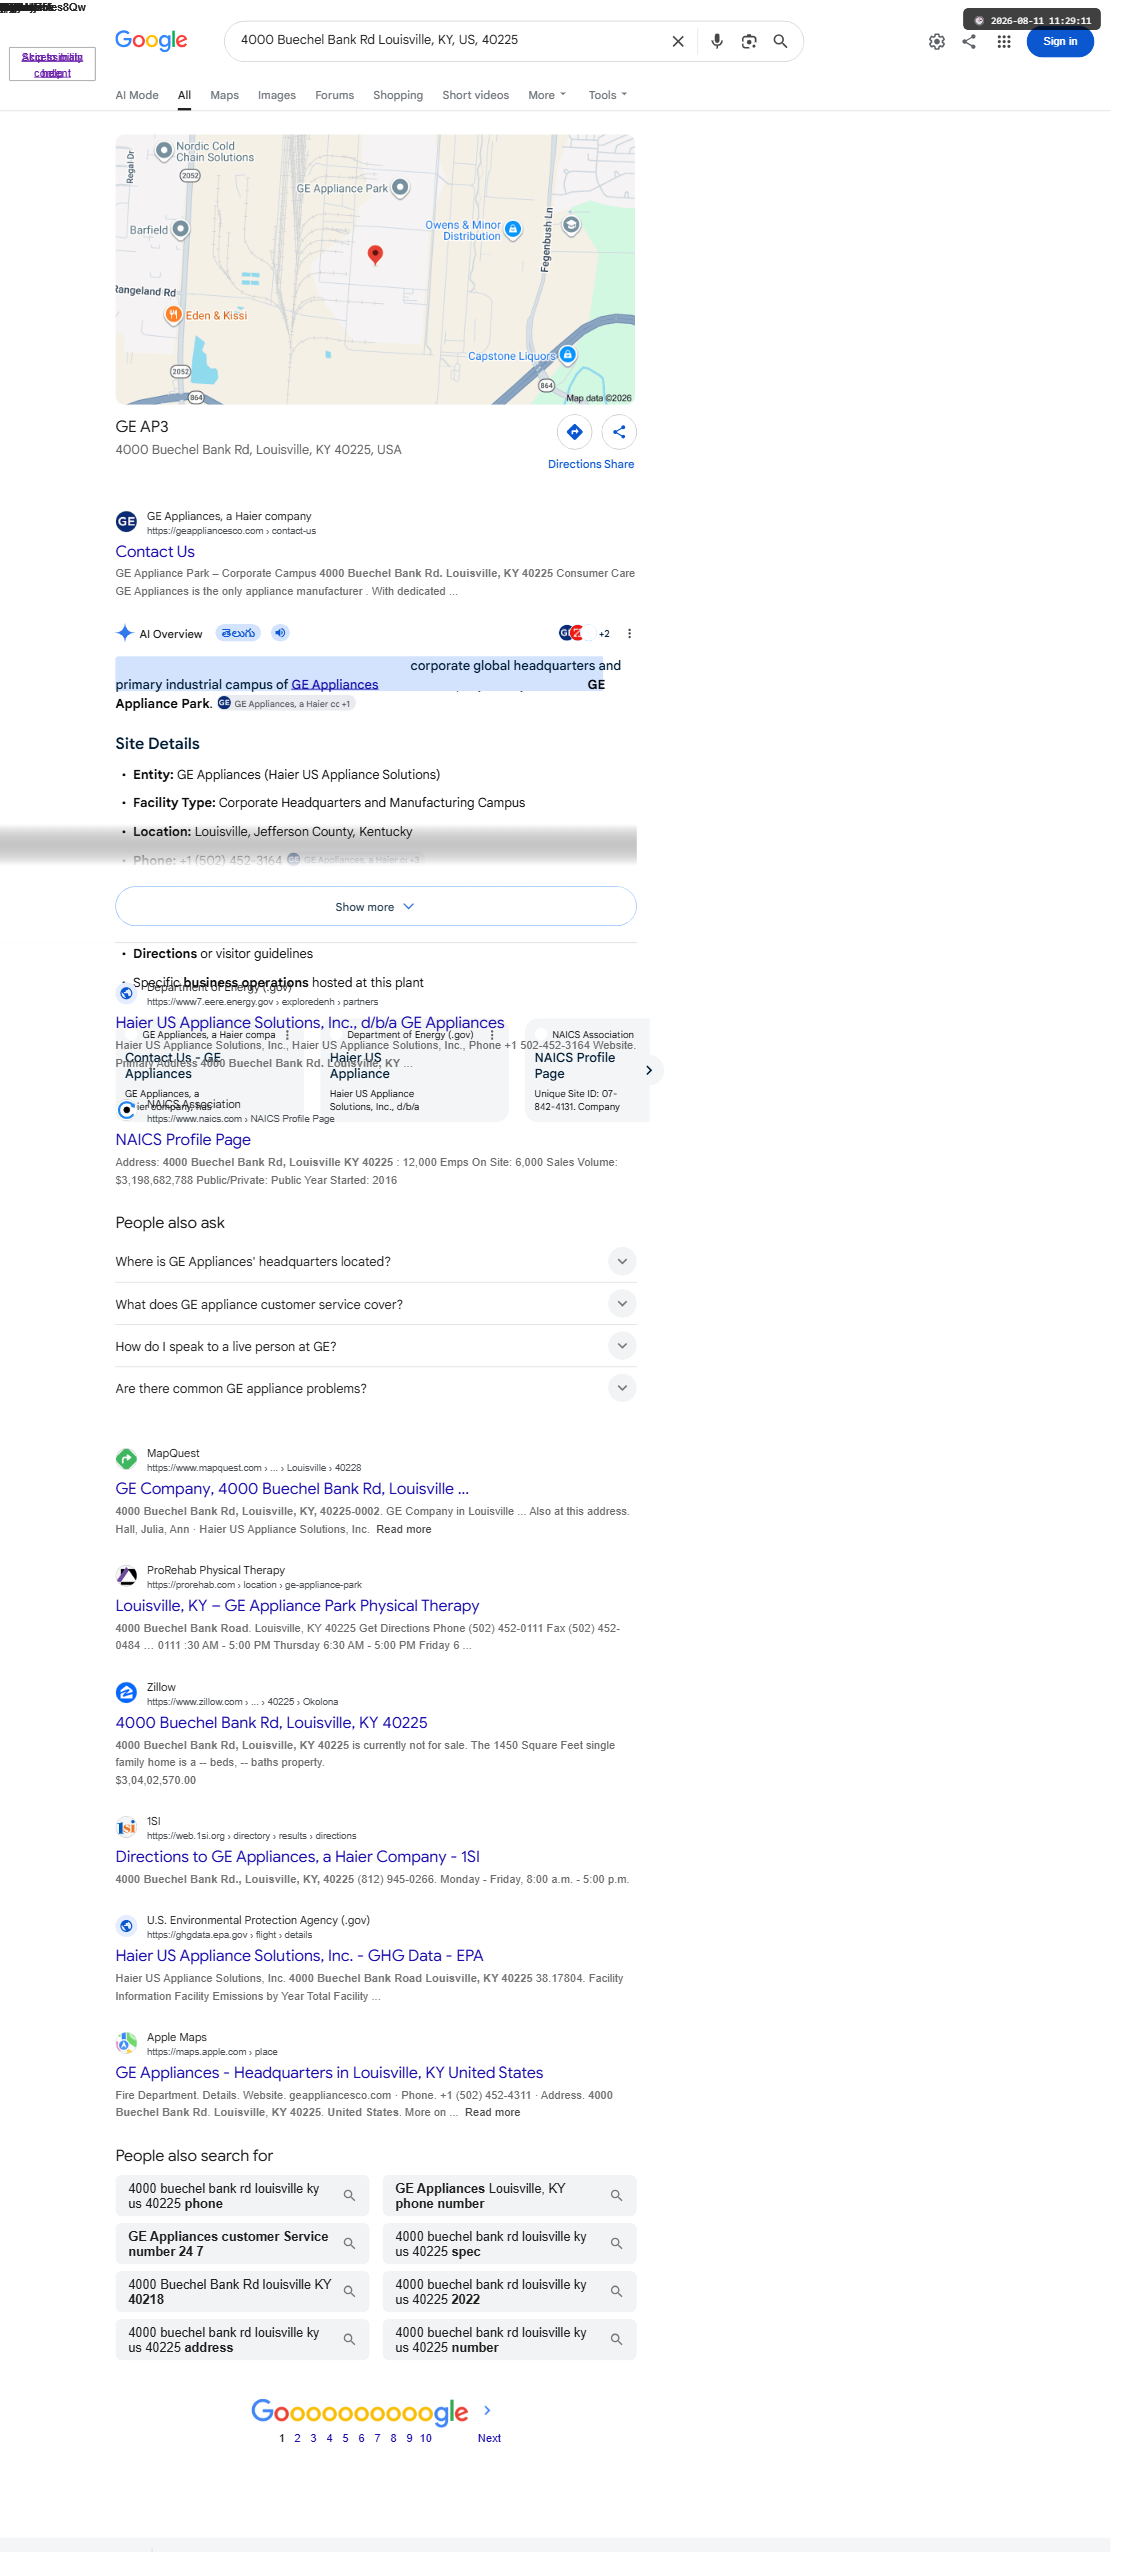Viewport: 1124px width, 2552px height.
Task: Click the MapQuest favicon
Action: coord(126,1458)
